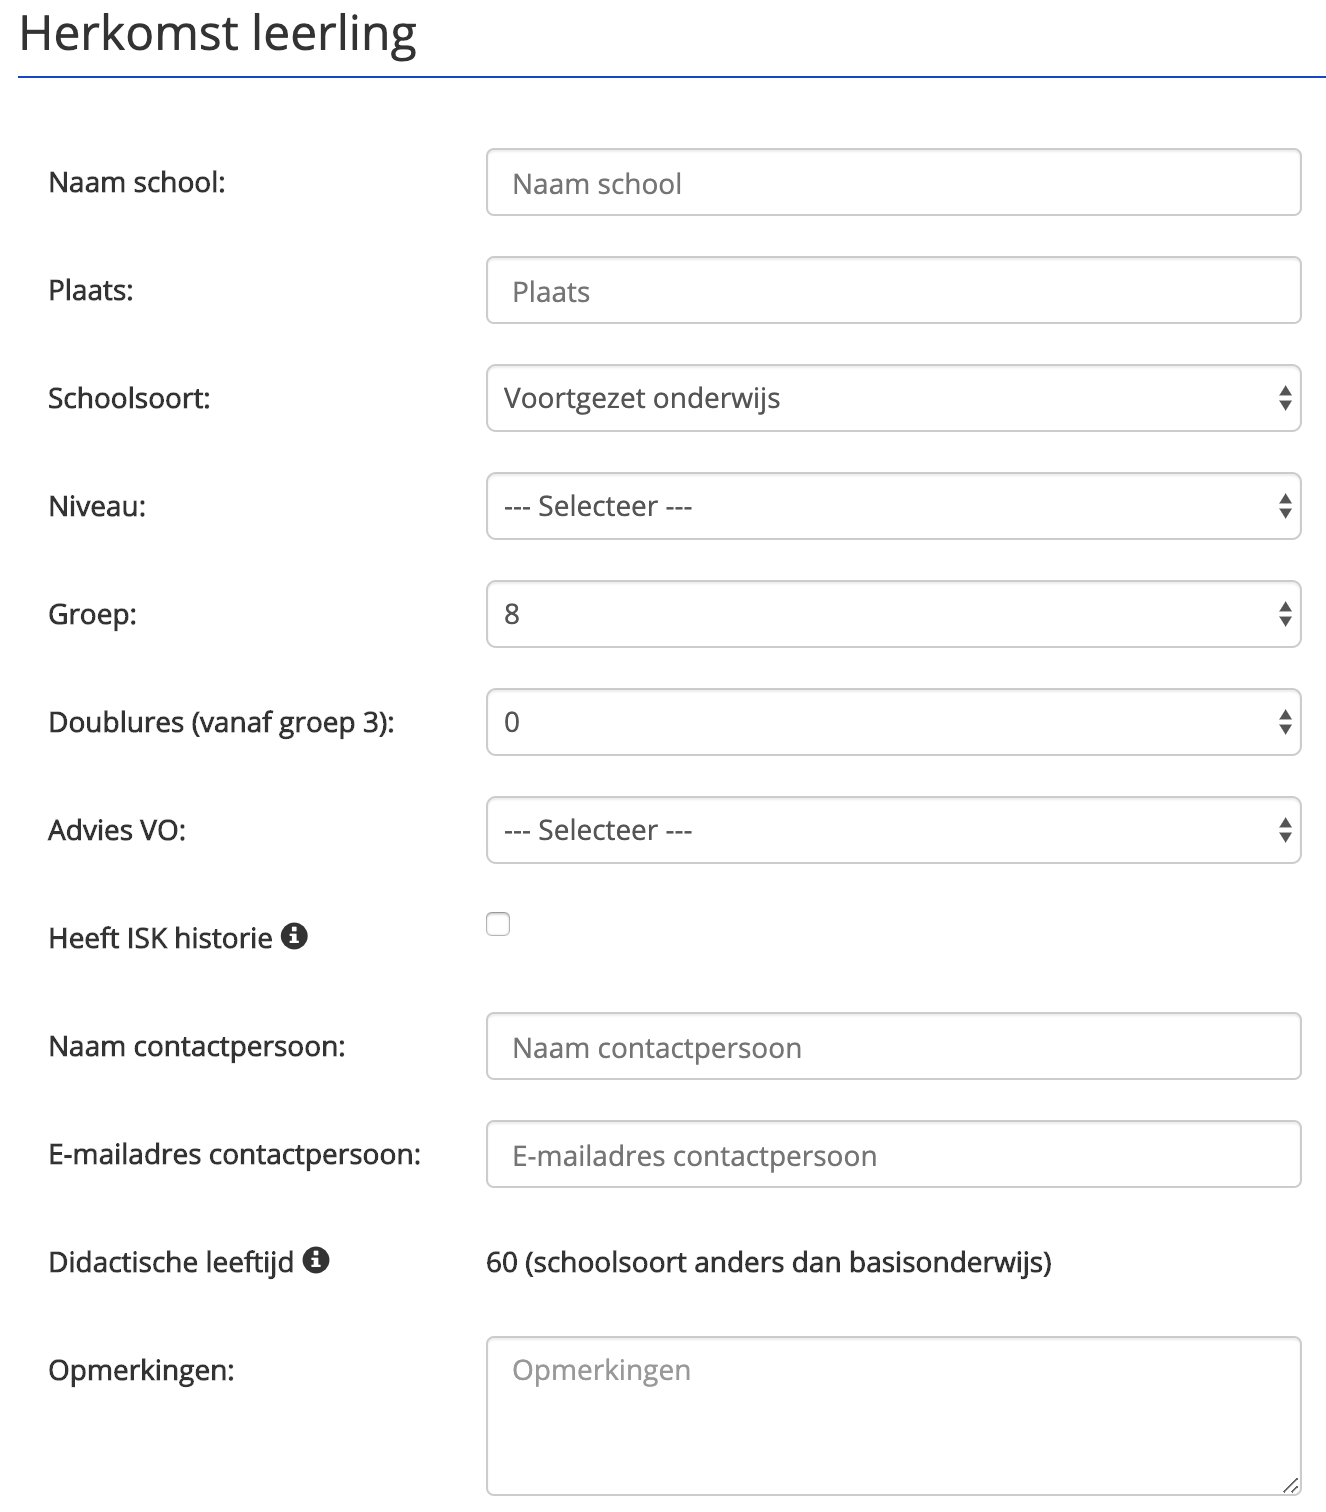Click the info icon next to Didactische leeftijd
The image size is (1326, 1512).
(316, 1260)
